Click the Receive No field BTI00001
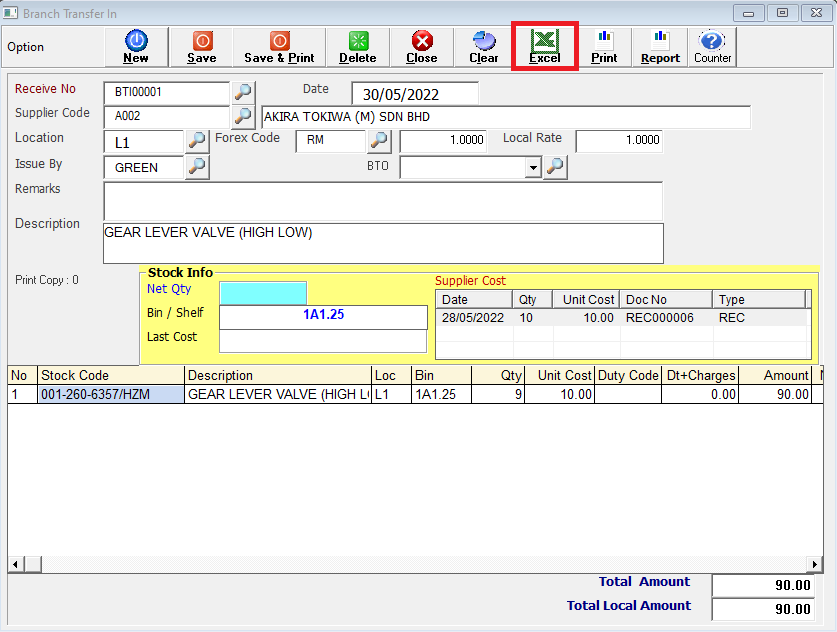 coord(167,92)
